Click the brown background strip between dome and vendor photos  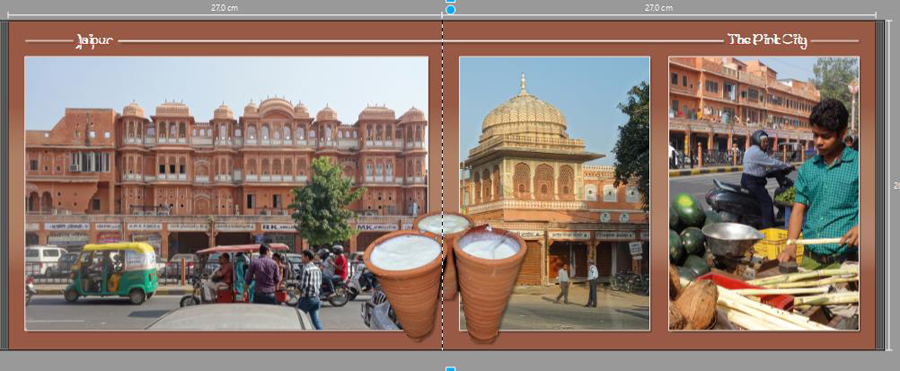click(x=659, y=193)
